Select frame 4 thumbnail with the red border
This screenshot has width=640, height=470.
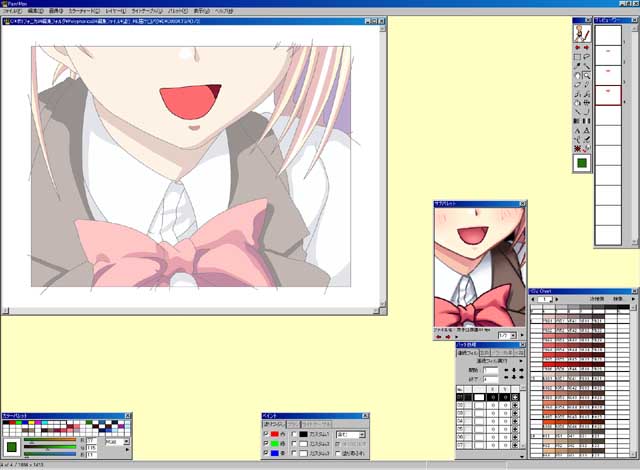point(608,95)
